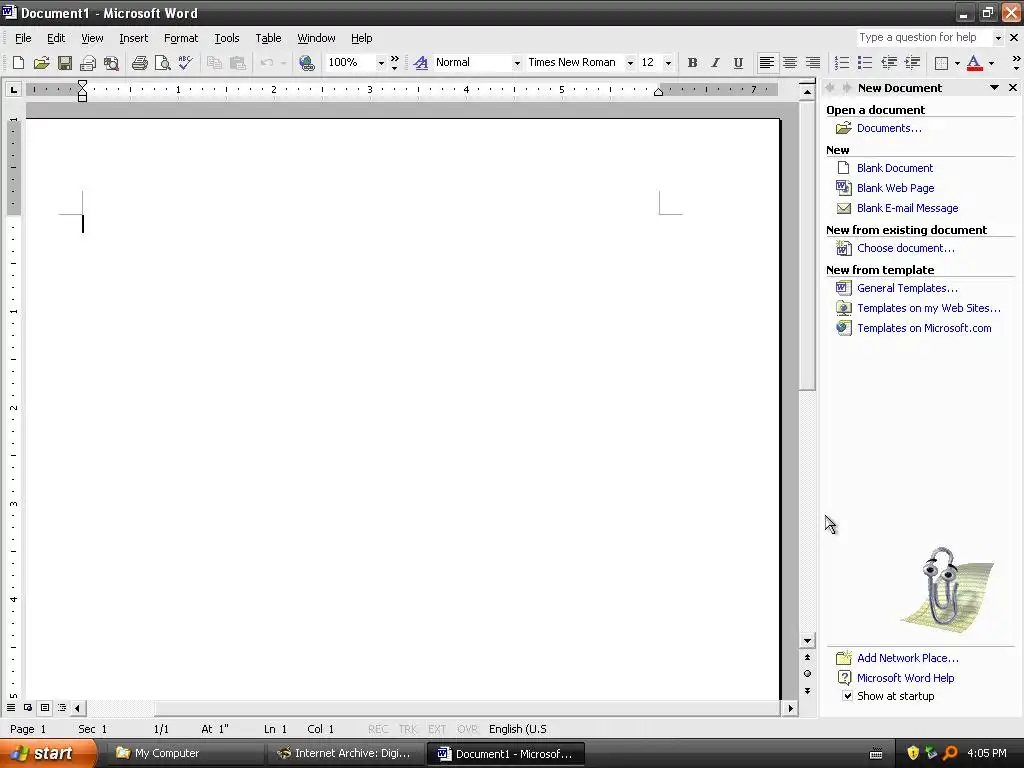Click Templates on Microsoft.com link
The image size is (1024, 768).
tap(924, 328)
